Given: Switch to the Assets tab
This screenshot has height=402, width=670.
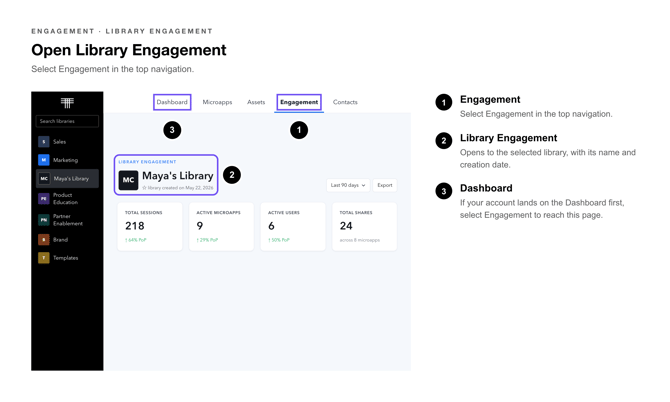Looking at the screenshot, I should 256,102.
